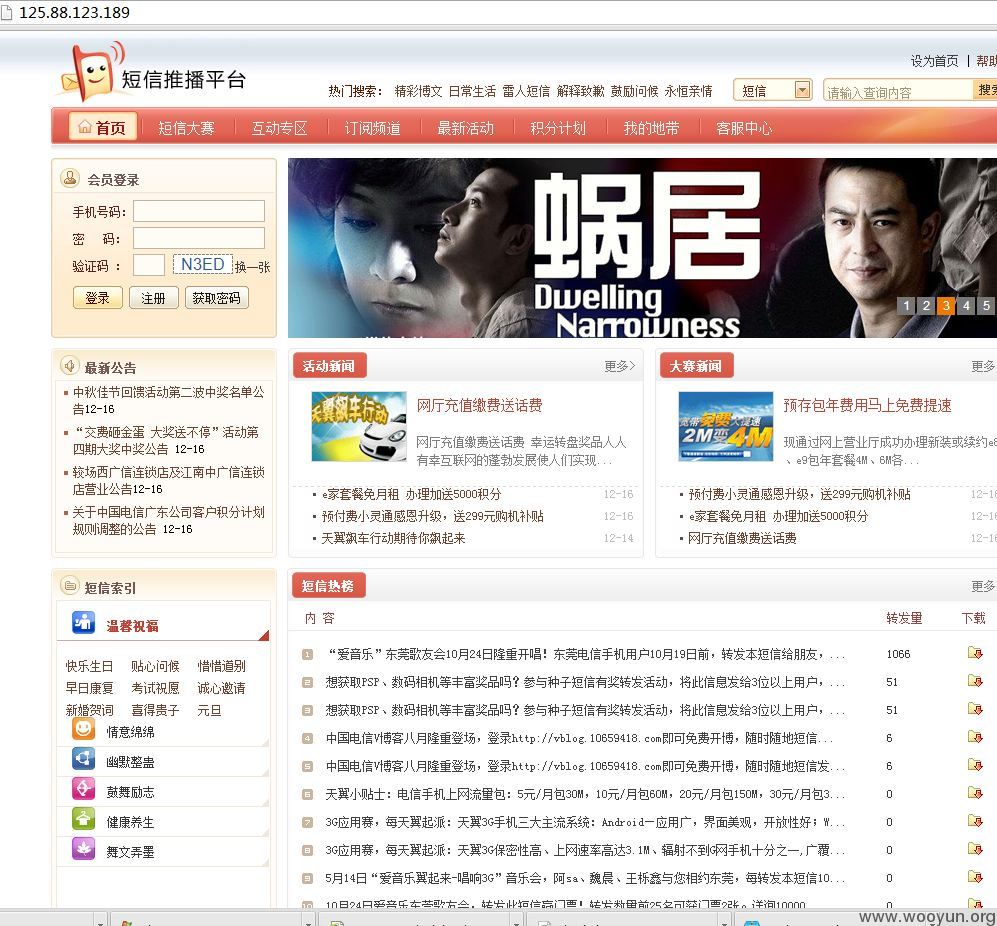Download row 8 3G应用赛 保密性 message
The width and height of the screenshot is (997, 926).
coord(975,848)
